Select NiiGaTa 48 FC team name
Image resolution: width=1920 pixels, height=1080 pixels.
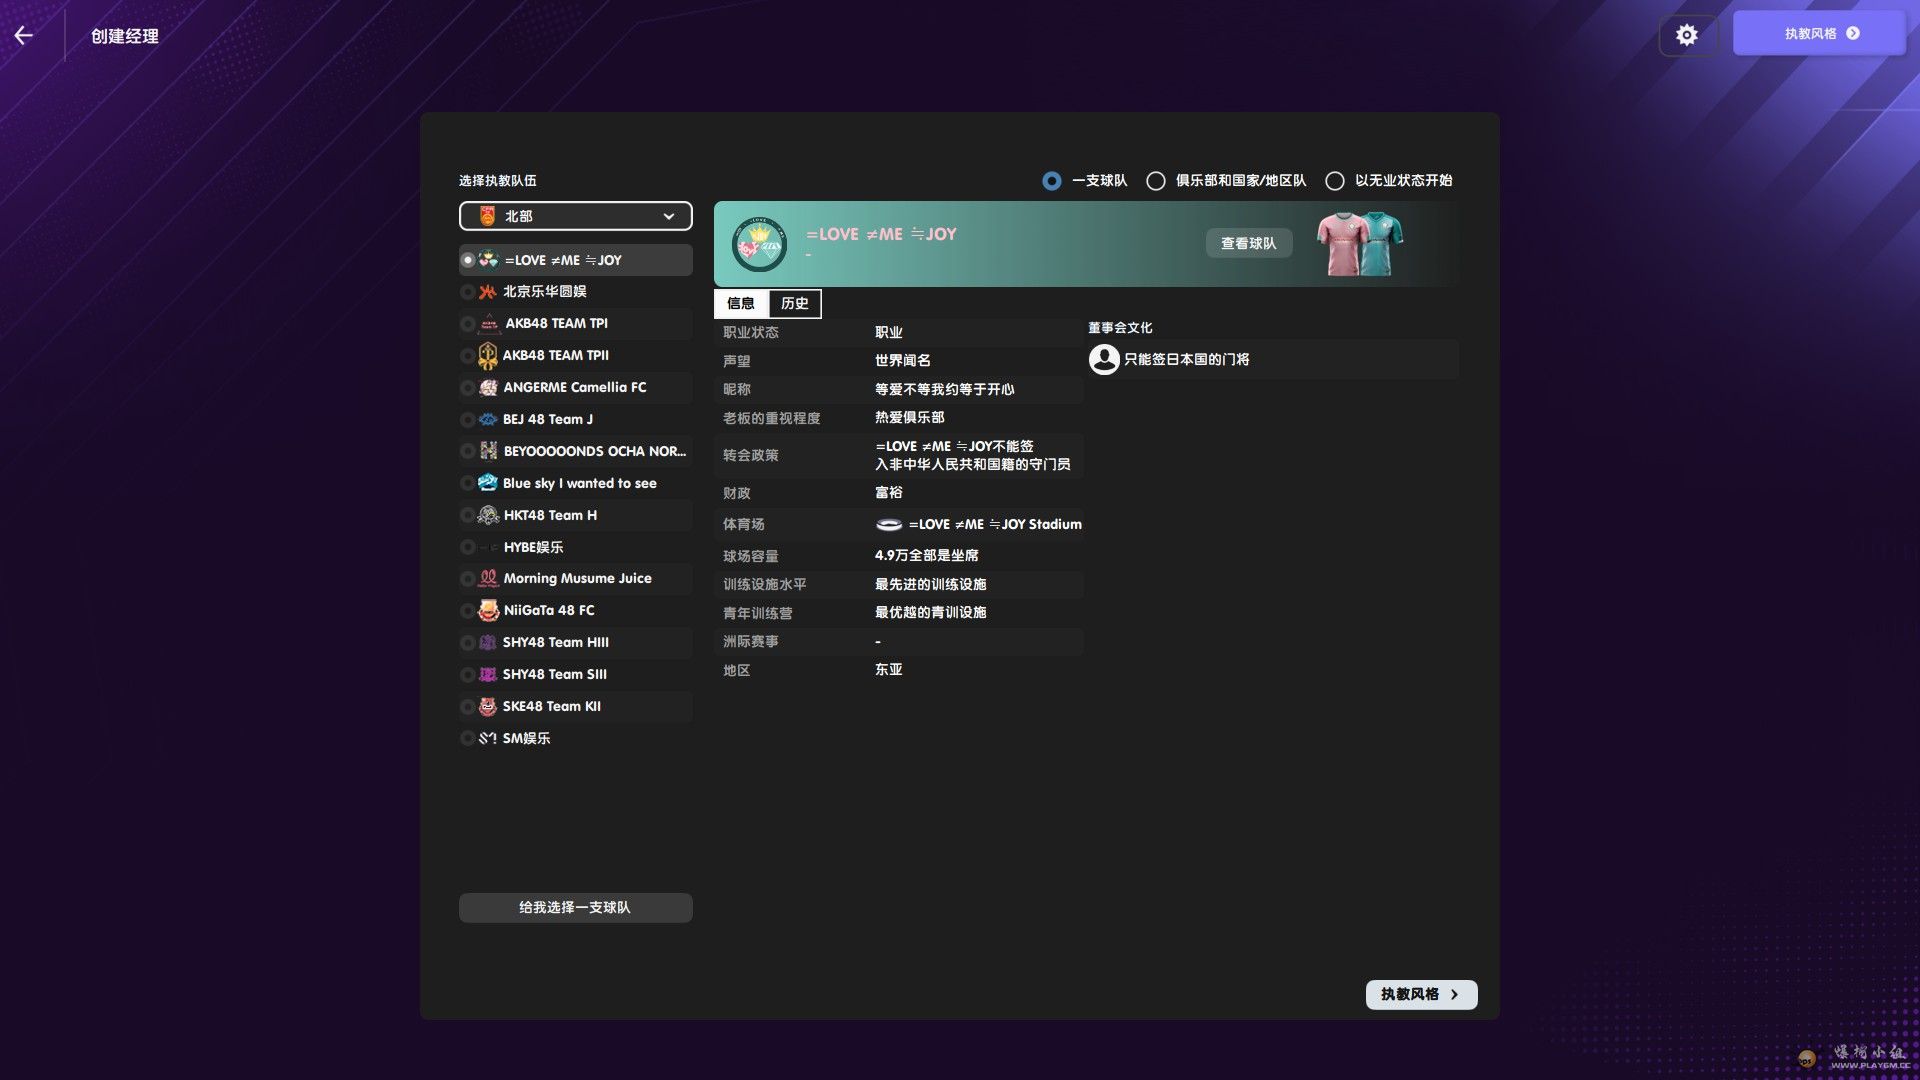[549, 611]
